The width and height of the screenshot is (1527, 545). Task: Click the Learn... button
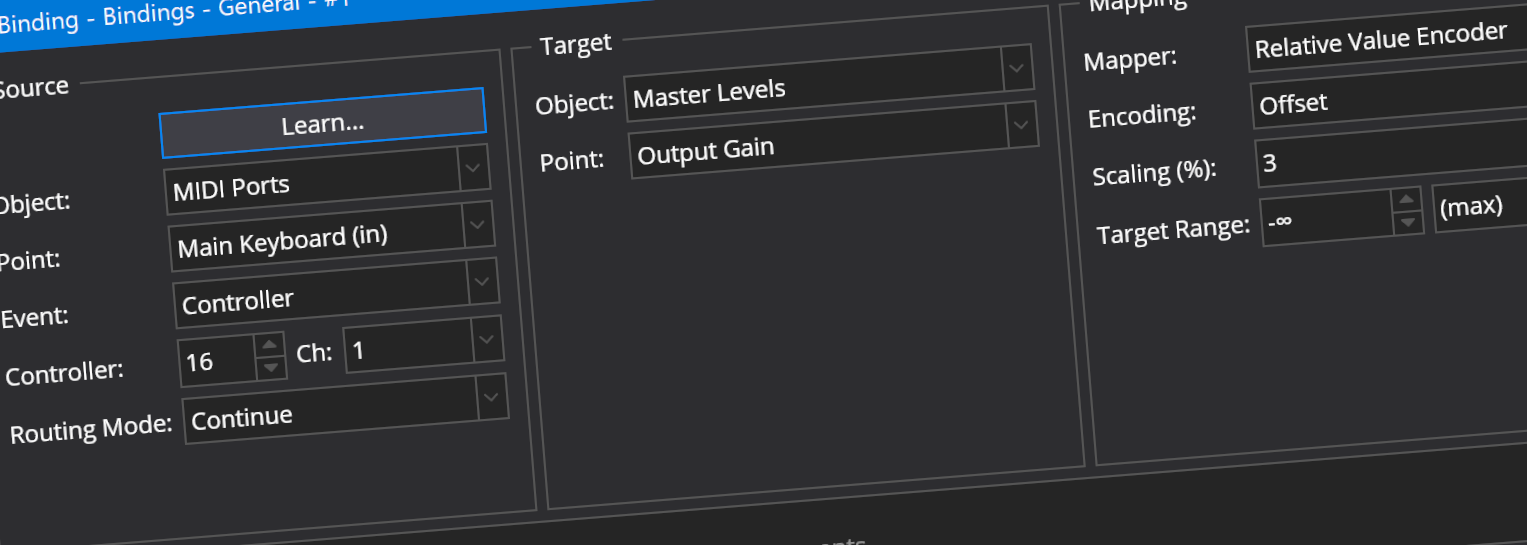tap(322, 124)
